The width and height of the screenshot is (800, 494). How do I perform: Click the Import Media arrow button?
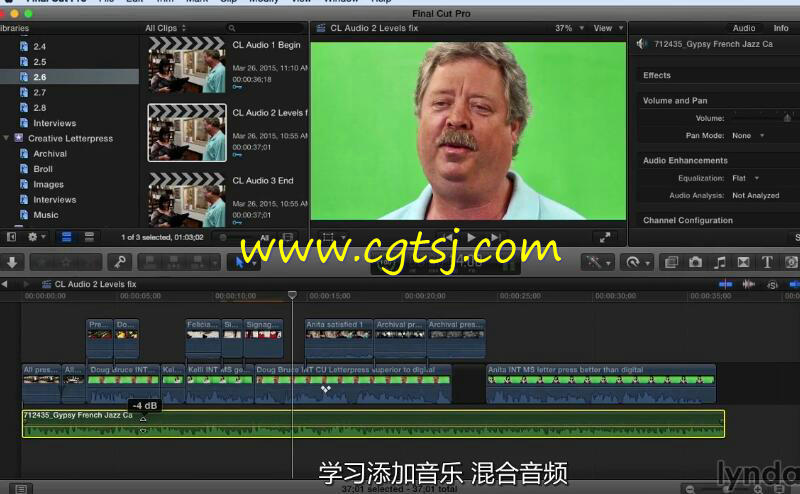click(x=12, y=262)
